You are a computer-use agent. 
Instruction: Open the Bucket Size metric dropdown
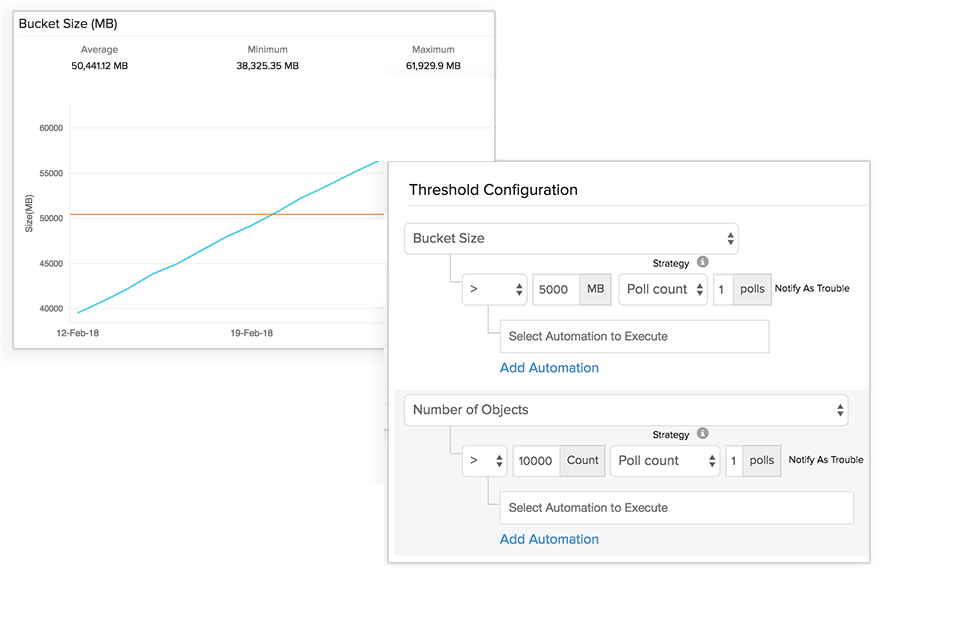click(571, 238)
